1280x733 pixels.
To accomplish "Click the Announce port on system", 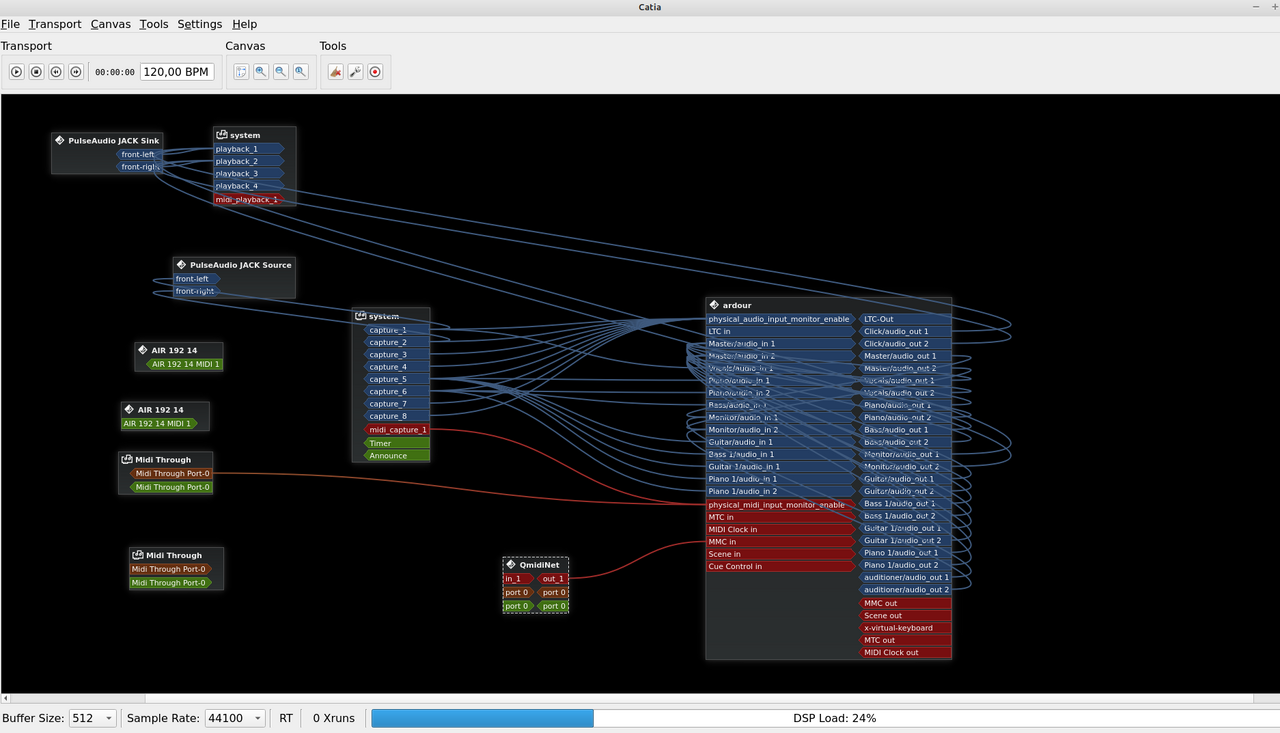I will click(x=396, y=456).
